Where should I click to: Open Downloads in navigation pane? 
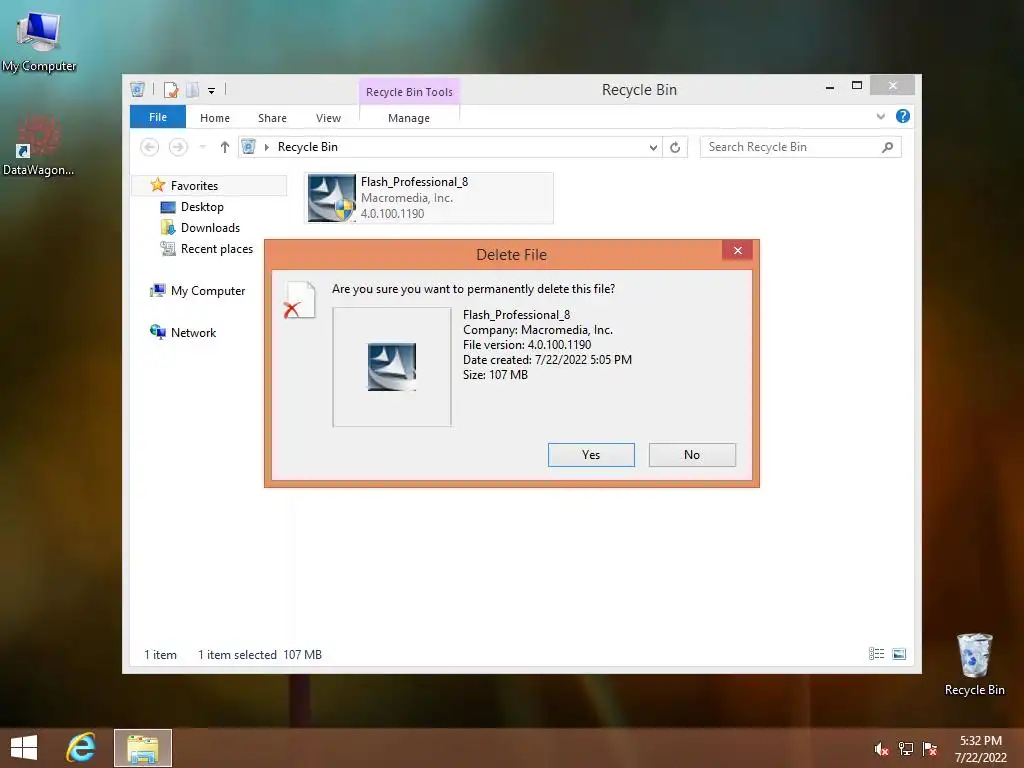(x=210, y=228)
